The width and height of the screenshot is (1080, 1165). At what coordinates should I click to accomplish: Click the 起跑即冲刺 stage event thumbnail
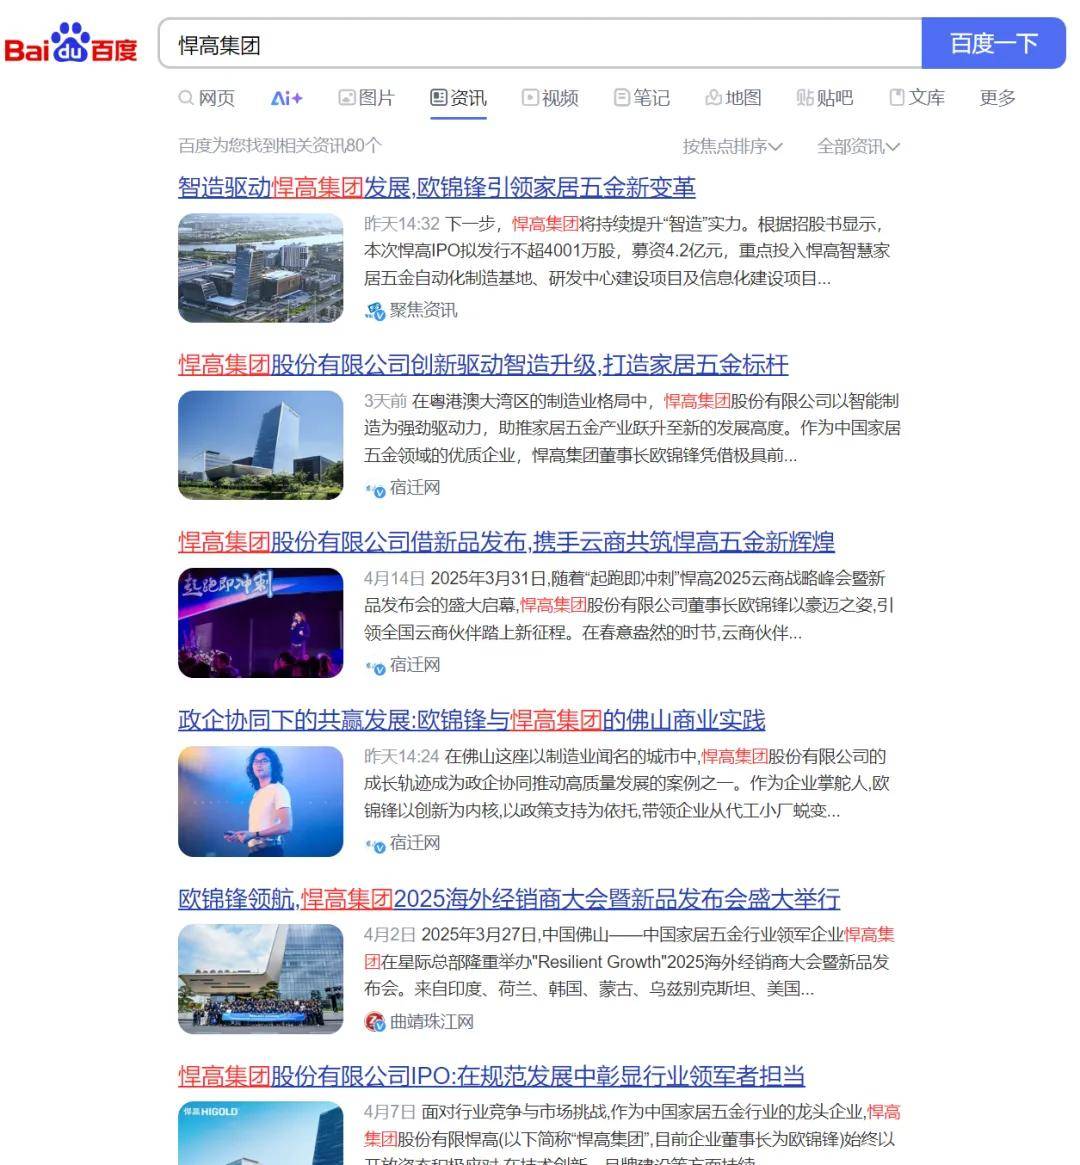[x=261, y=623]
